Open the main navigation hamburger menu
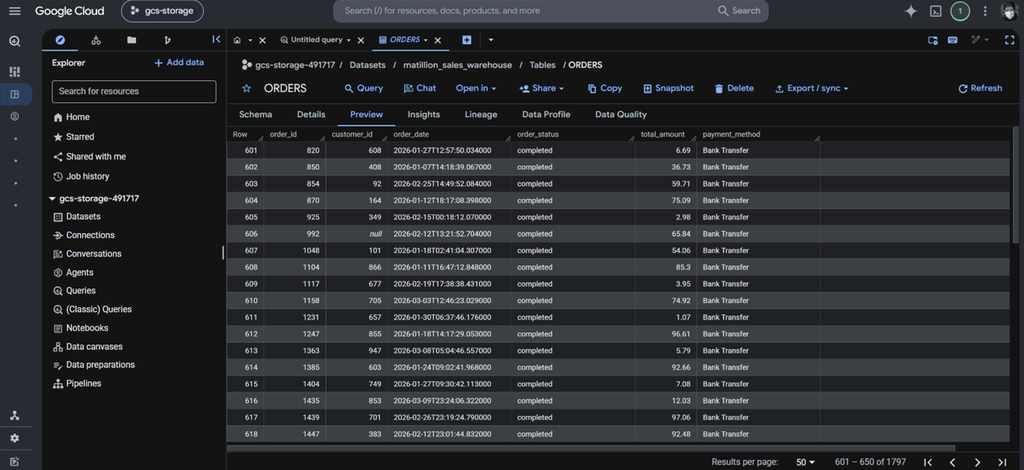This screenshot has width=1024, height=470. point(14,11)
